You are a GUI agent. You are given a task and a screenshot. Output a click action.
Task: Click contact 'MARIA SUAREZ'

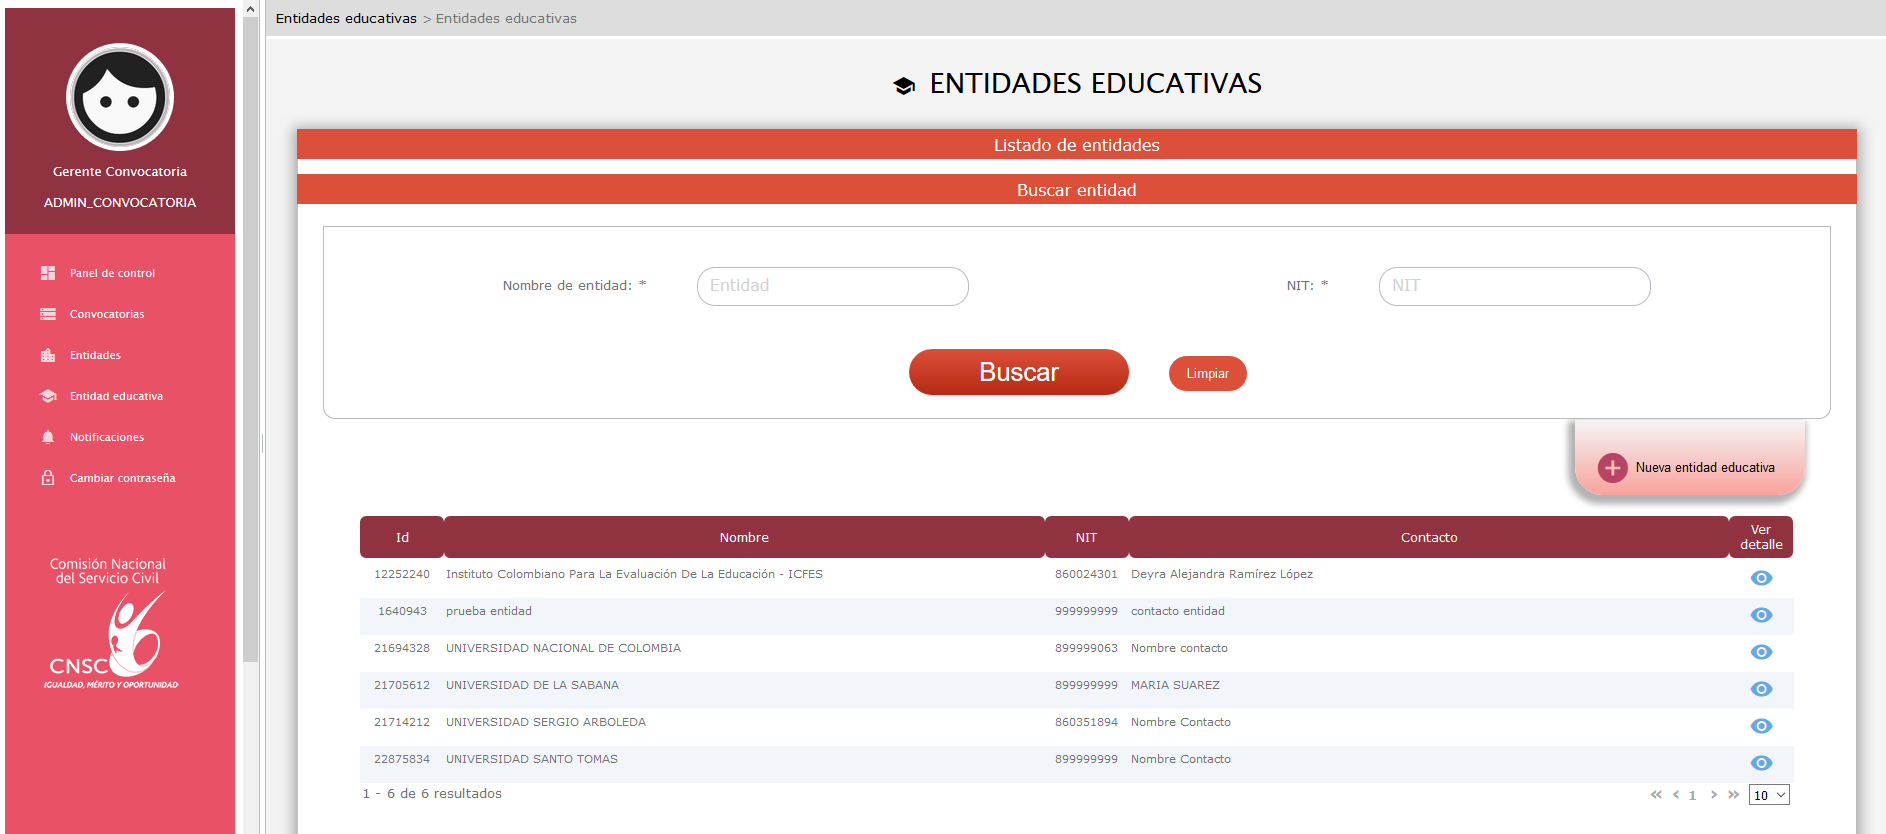1175,685
